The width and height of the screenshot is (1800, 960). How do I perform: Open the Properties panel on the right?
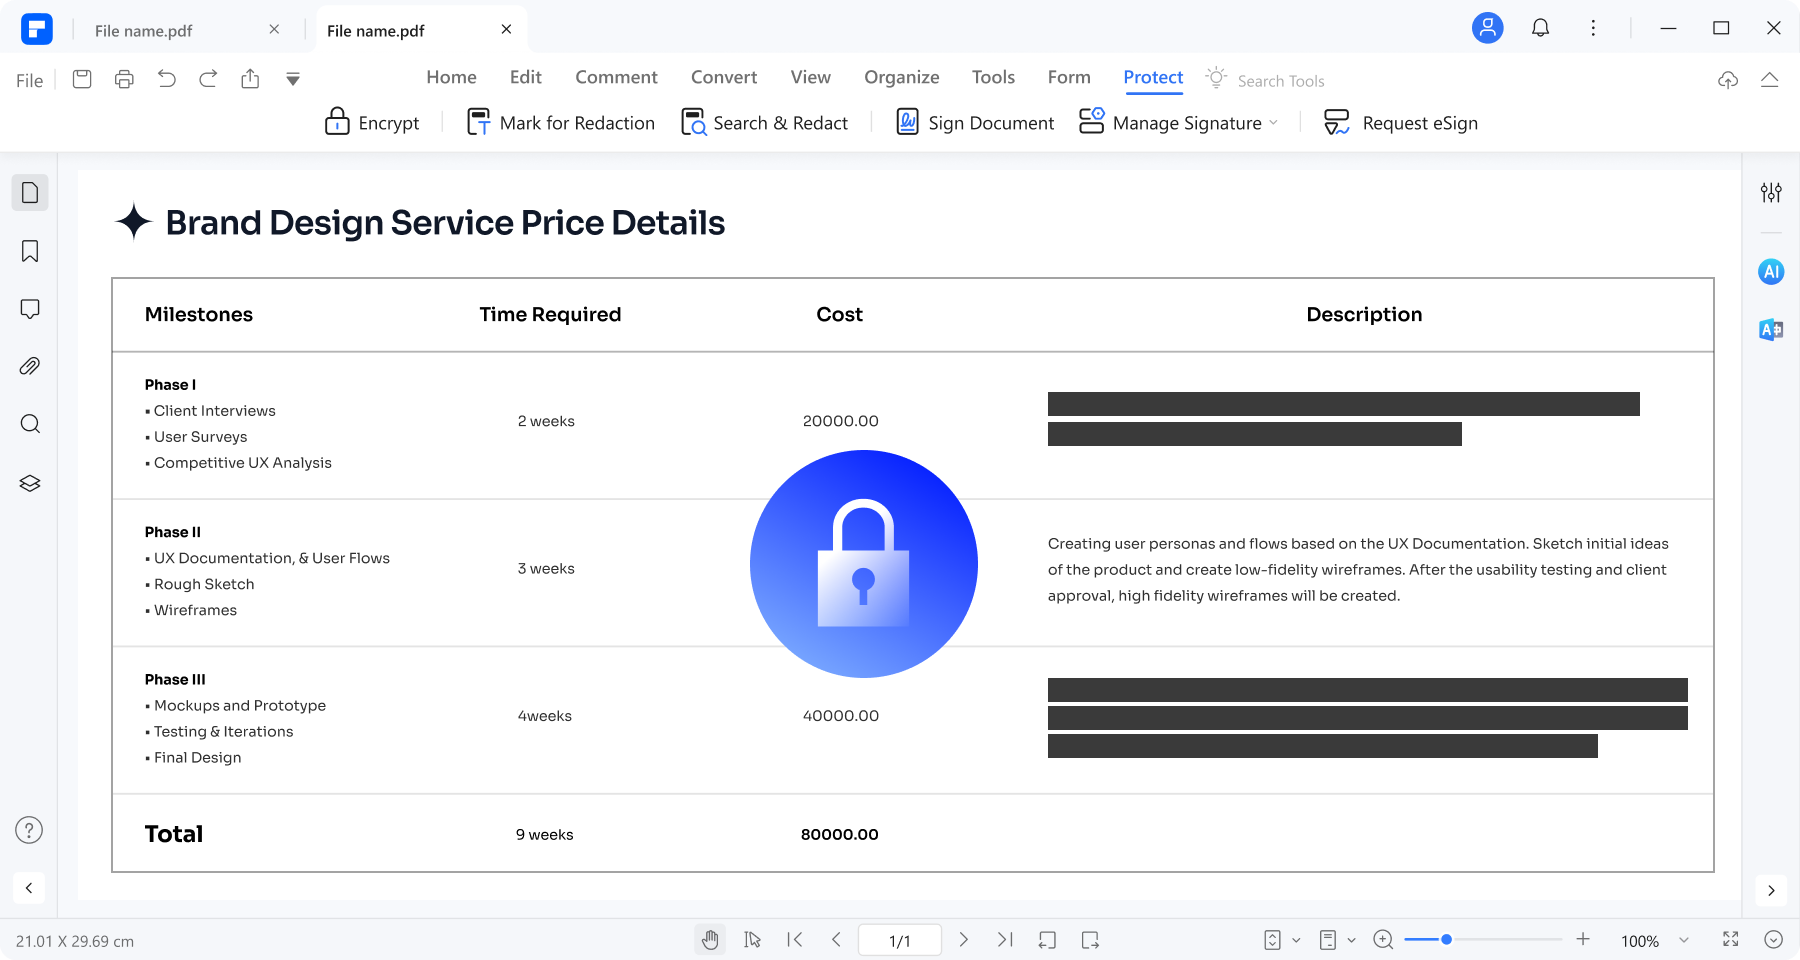[x=1771, y=192]
